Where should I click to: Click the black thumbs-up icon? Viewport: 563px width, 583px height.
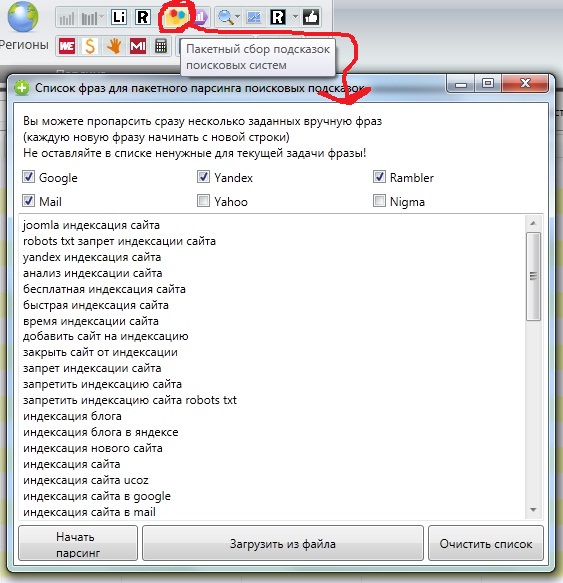pos(311,17)
